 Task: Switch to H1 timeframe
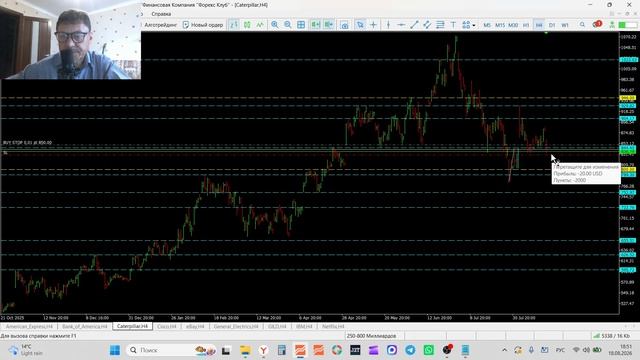(x=526, y=25)
